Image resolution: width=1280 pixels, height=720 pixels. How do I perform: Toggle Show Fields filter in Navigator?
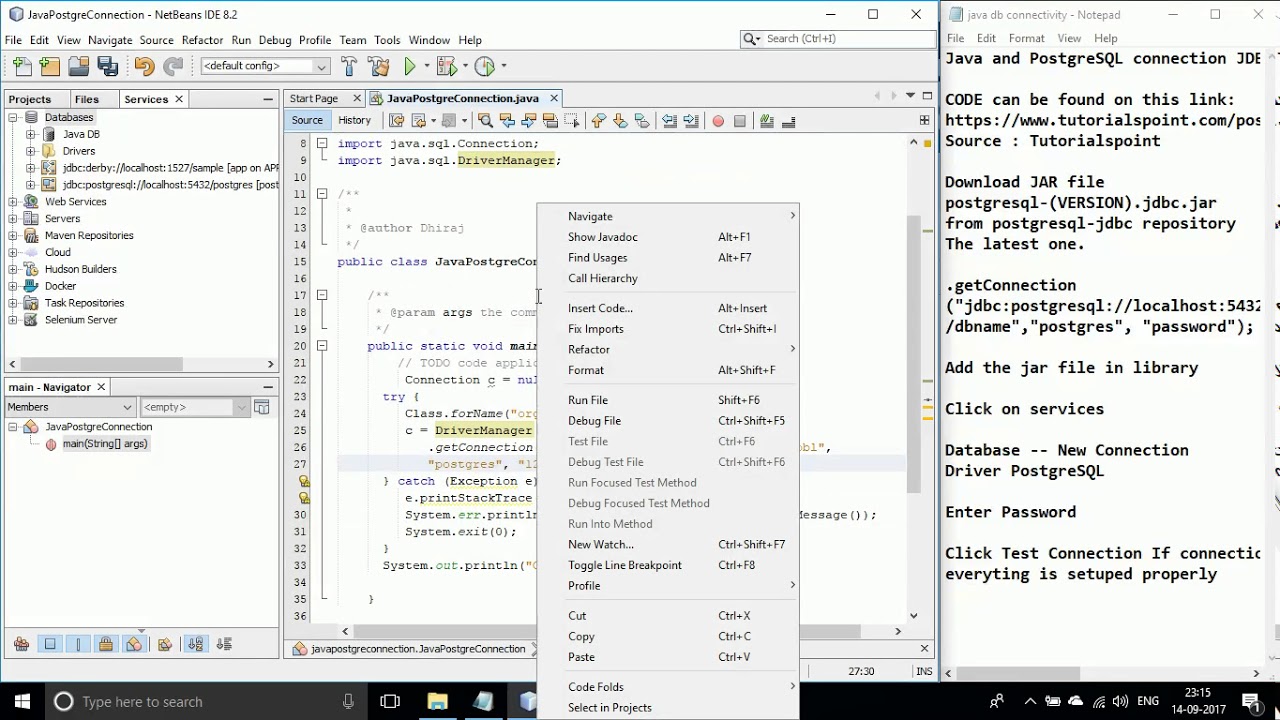coord(50,644)
